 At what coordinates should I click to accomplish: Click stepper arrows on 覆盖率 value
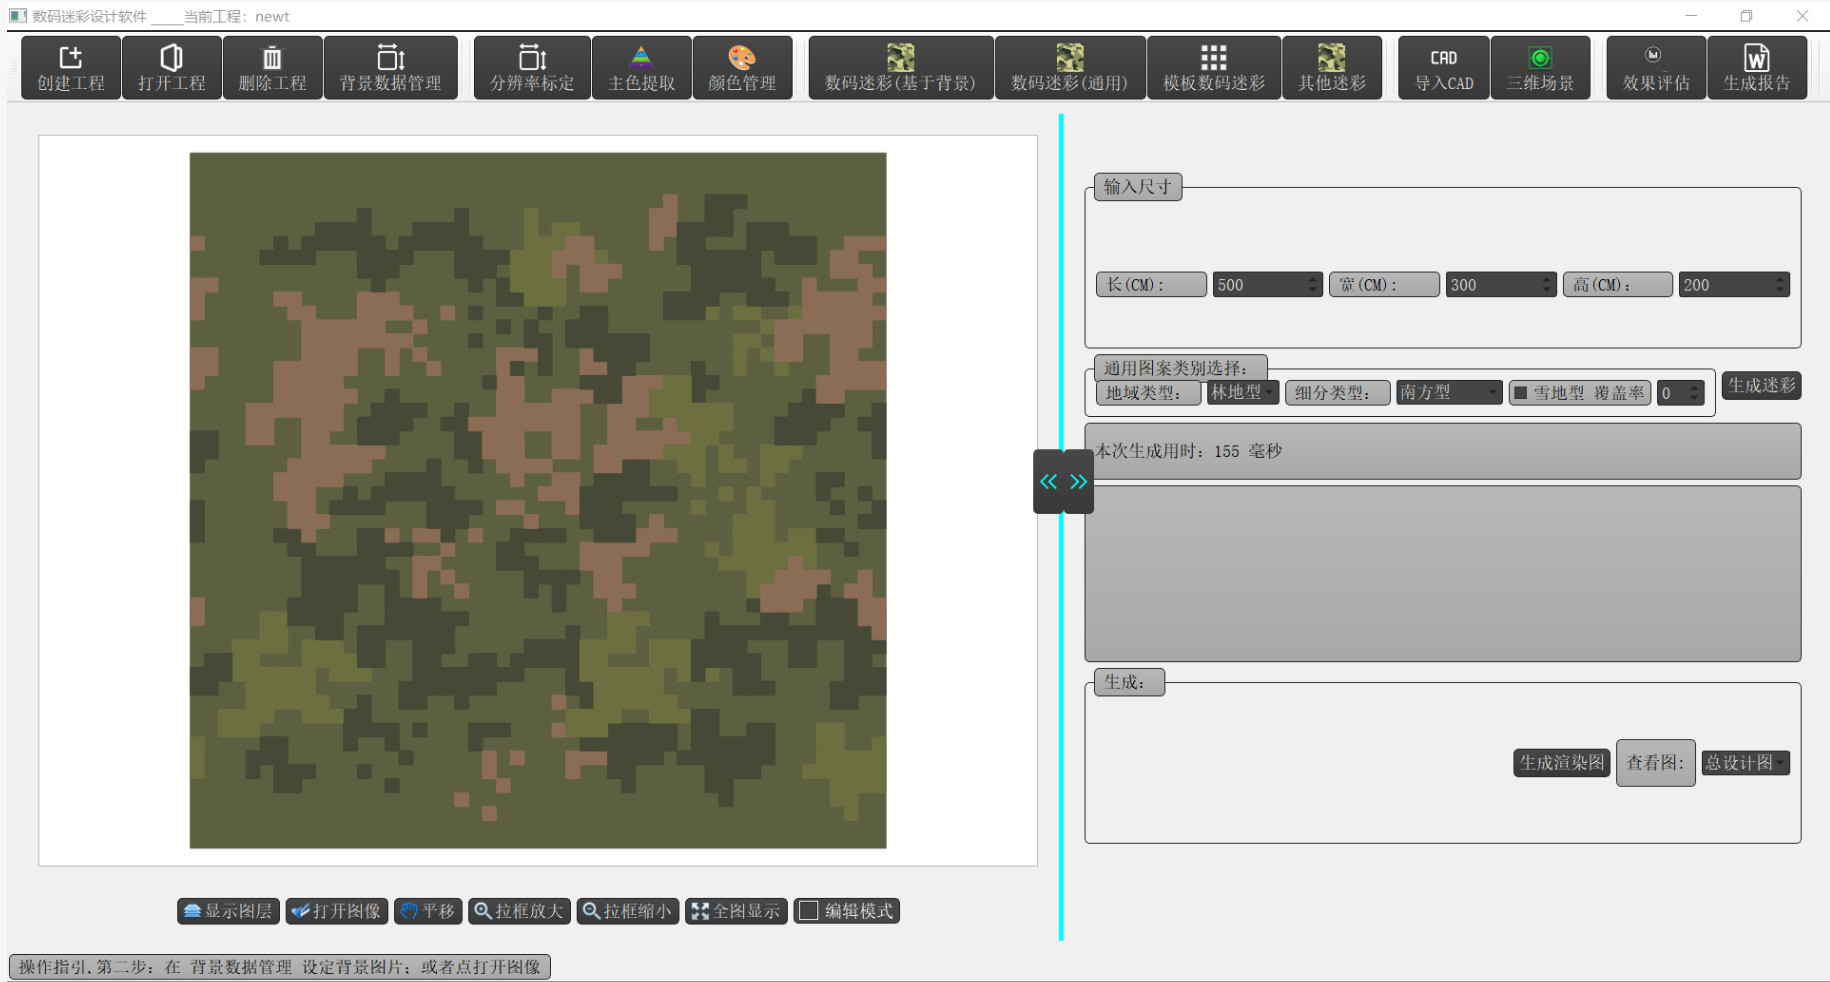(1694, 393)
